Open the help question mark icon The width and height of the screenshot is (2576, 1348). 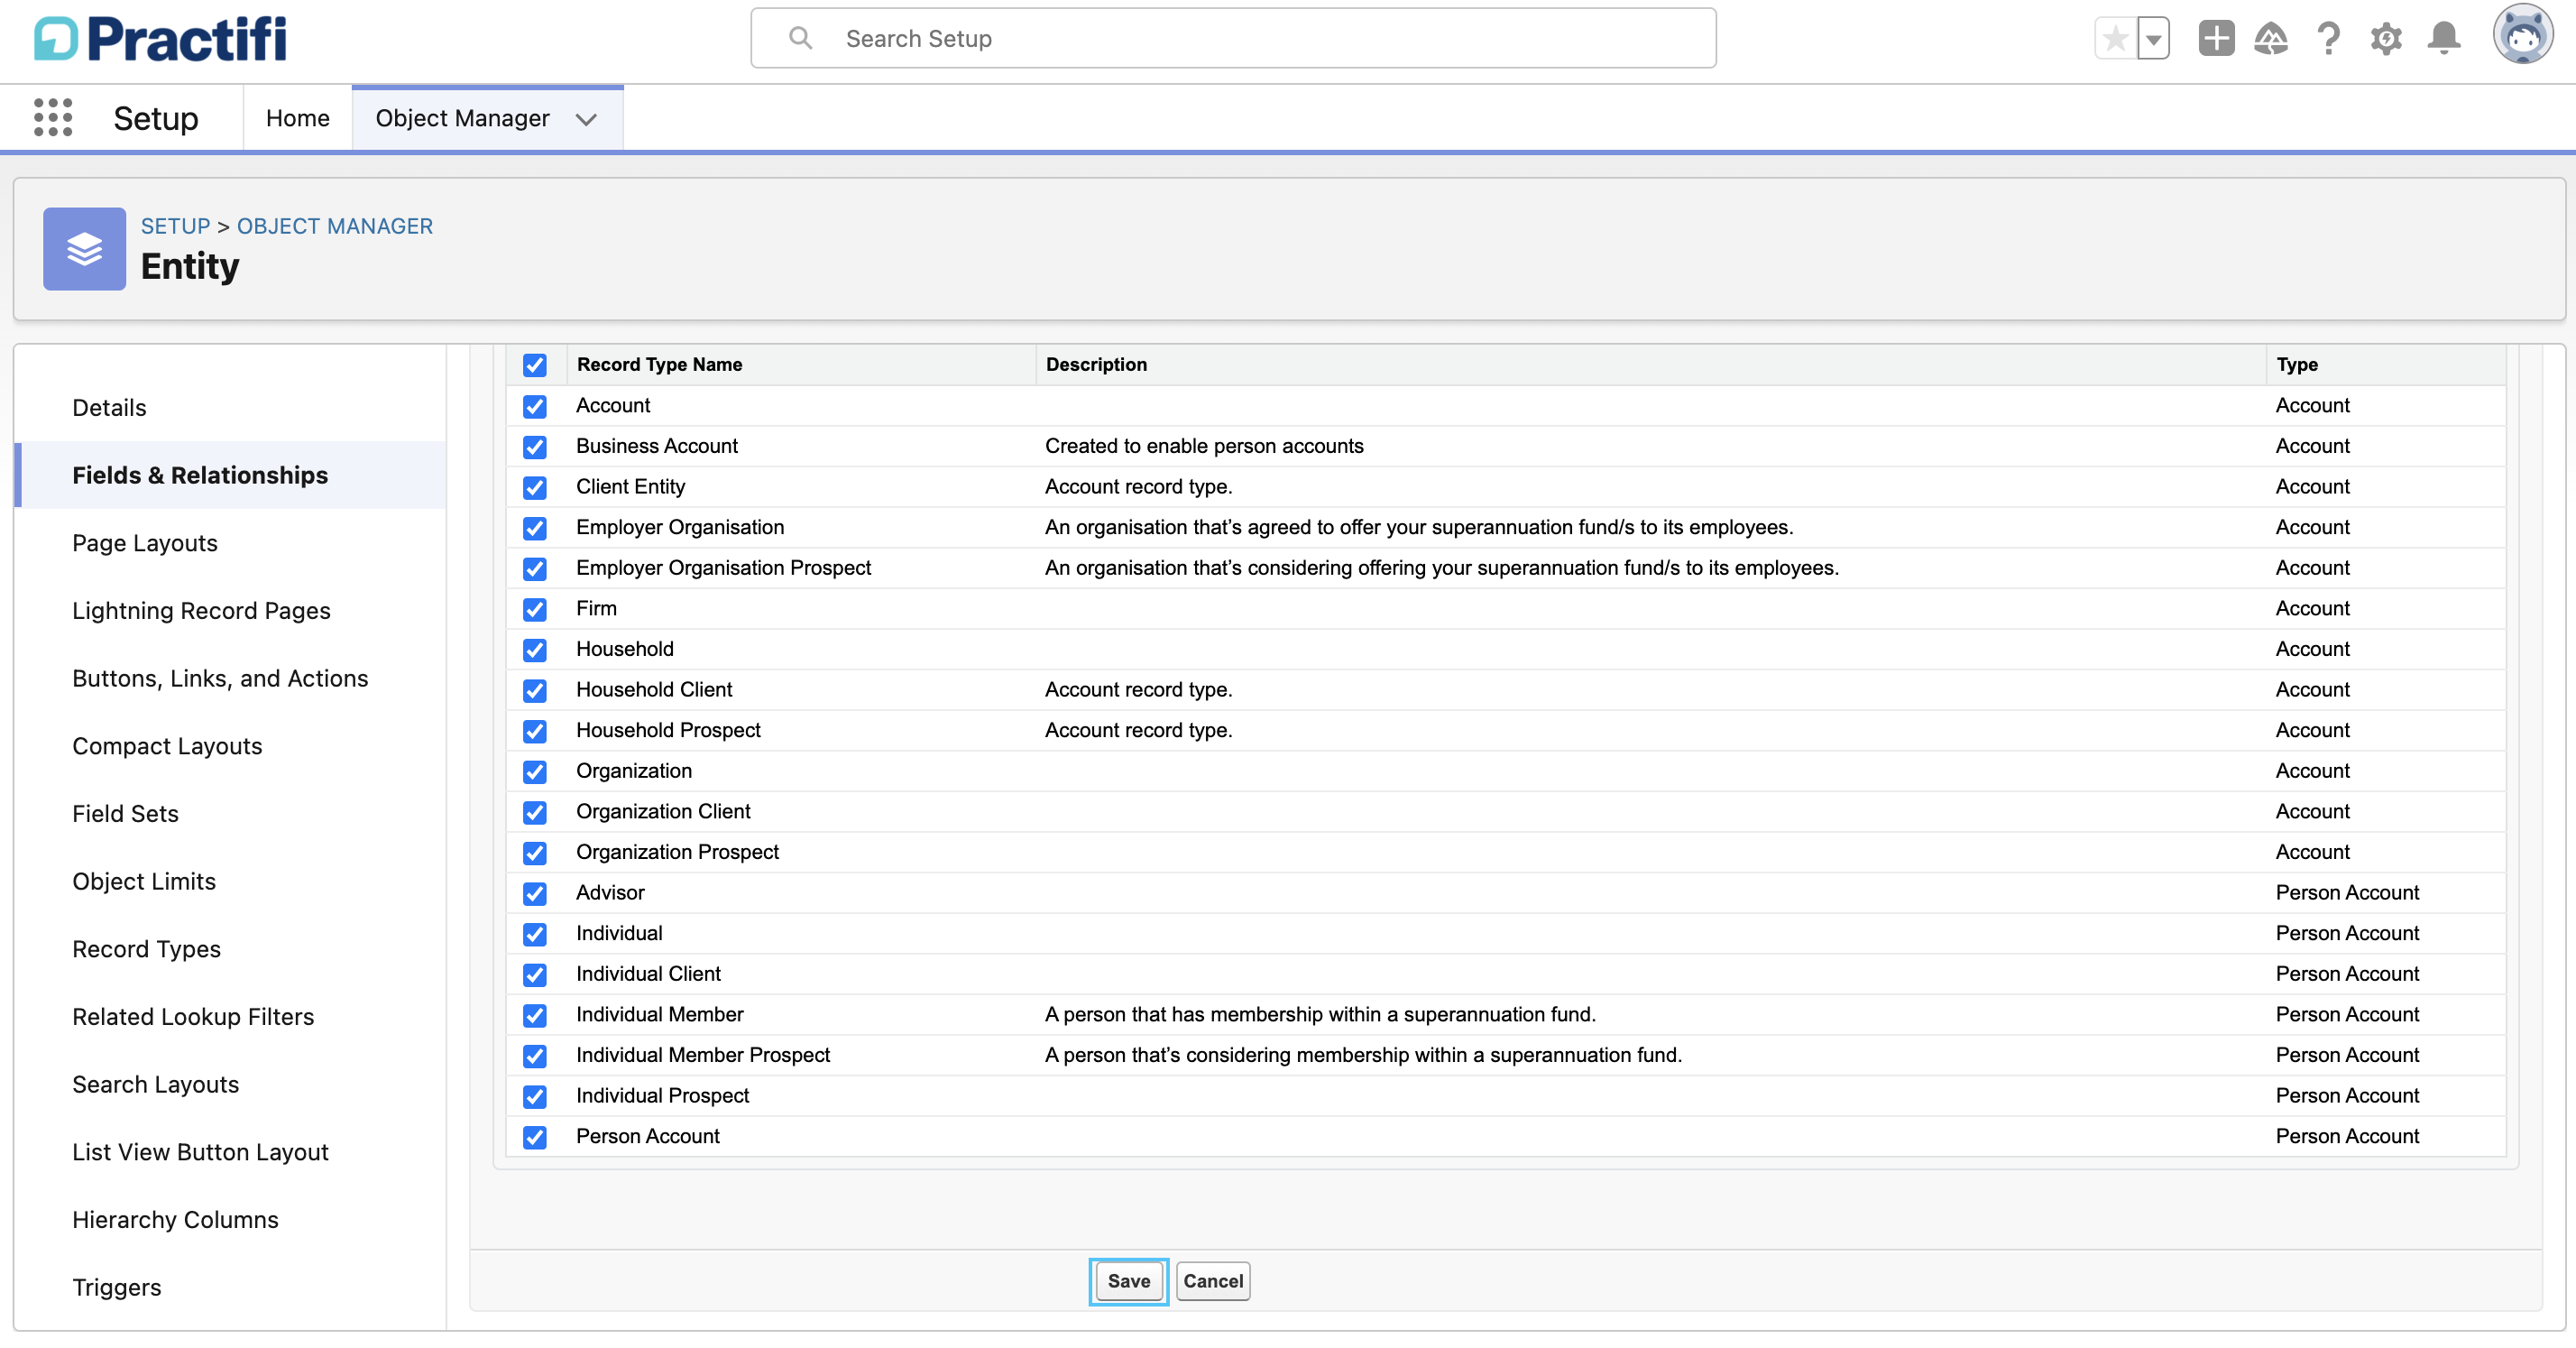tap(2328, 39)
